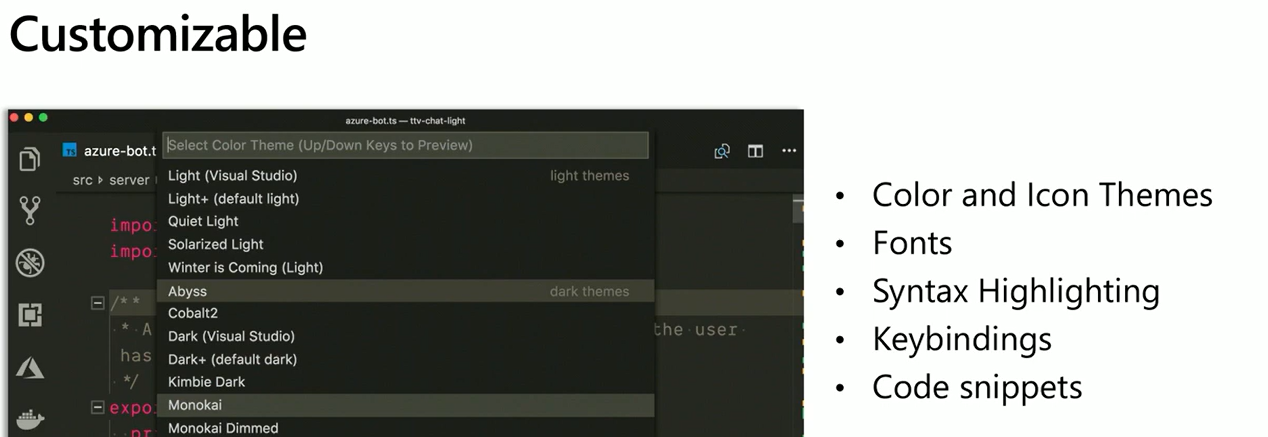The width and height of the screenshot is (1268, 437).
Task: Click the yellow minimize window button
Action: (x=29, y=118)
